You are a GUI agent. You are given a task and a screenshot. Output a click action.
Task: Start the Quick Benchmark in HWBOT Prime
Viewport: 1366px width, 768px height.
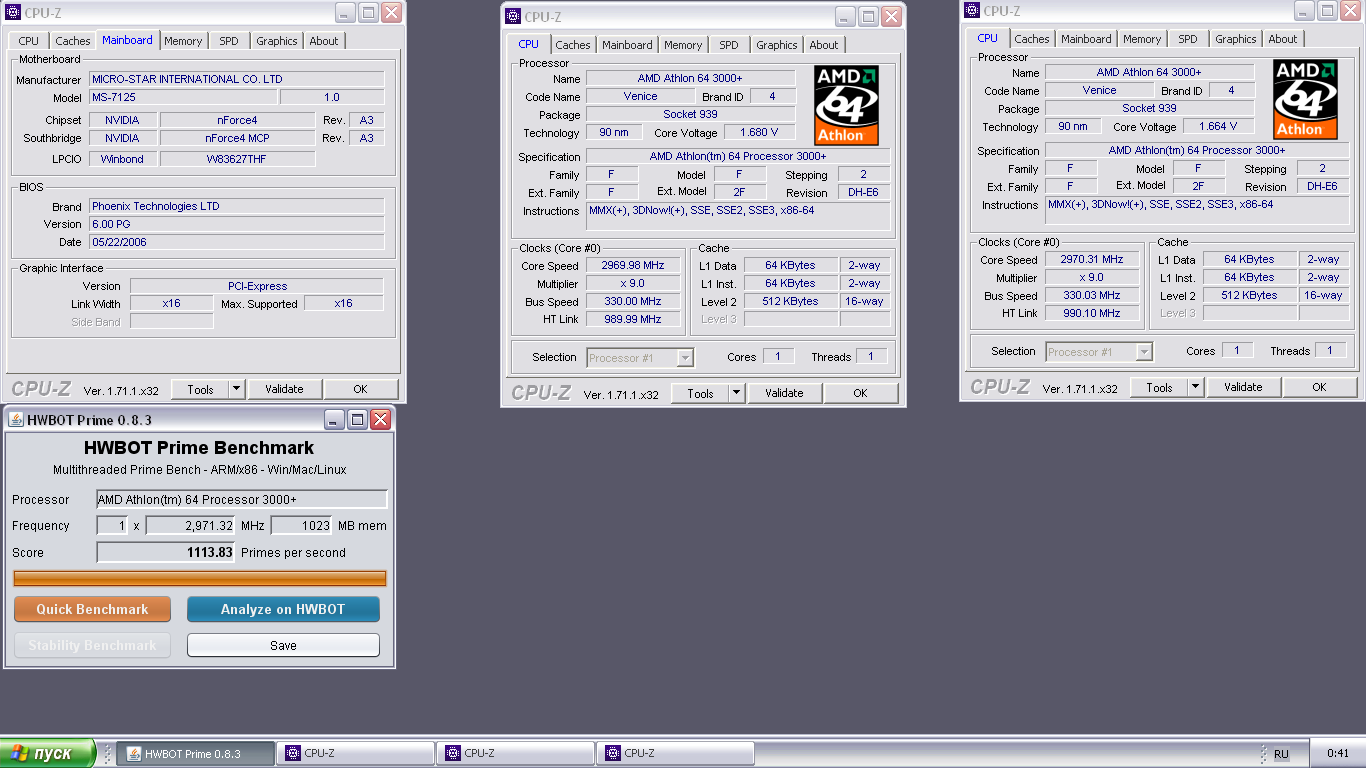coord(92,609)
